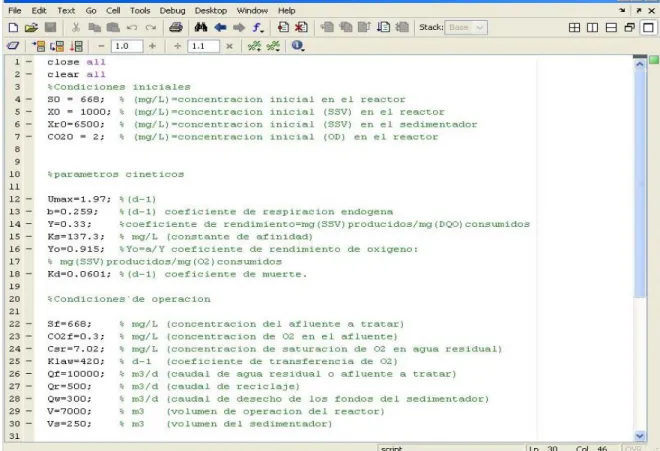Undock the editor with the diagonal arrow icon
660x451 pixels.
pyautogui.click(x=639, y=11)
